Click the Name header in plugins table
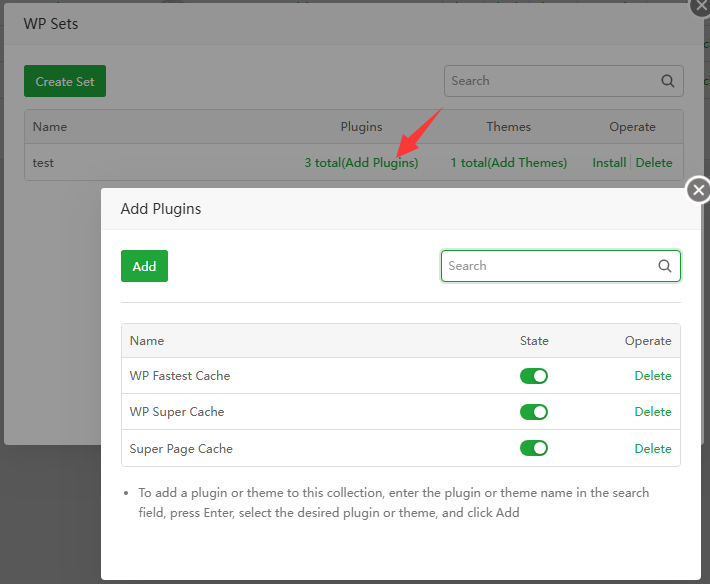The height and width of the screenshot is (584, 710). pyautogui.click(x=147, y=341)
